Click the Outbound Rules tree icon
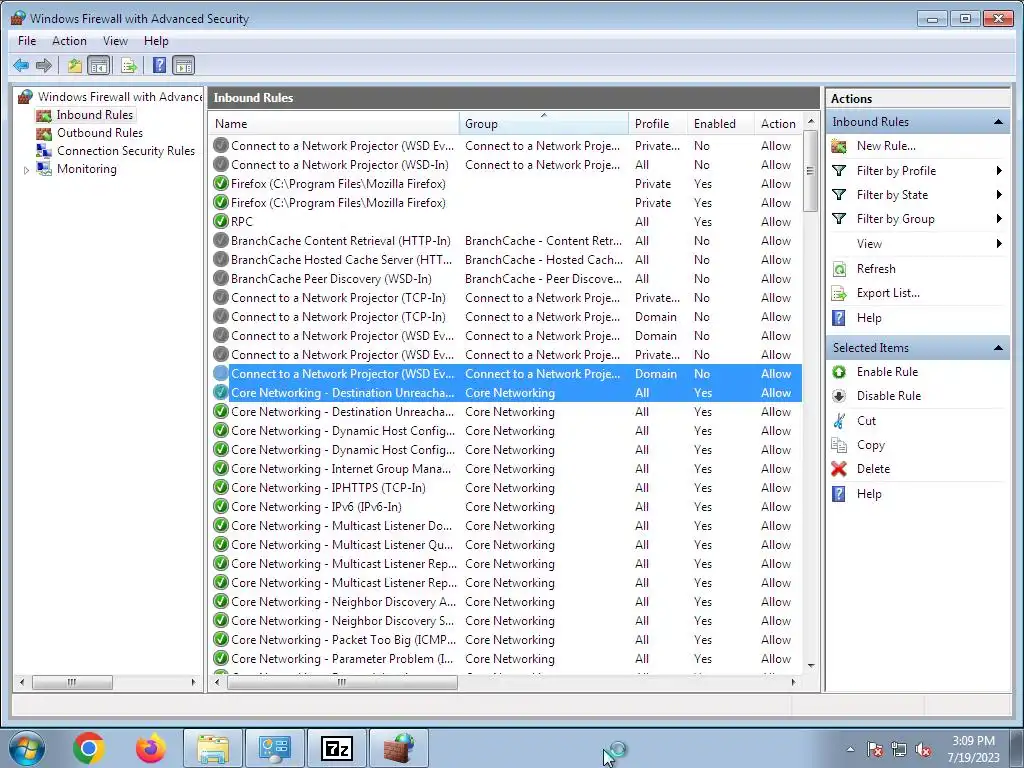The image size is (1024, 768). [x=44, y=133]
